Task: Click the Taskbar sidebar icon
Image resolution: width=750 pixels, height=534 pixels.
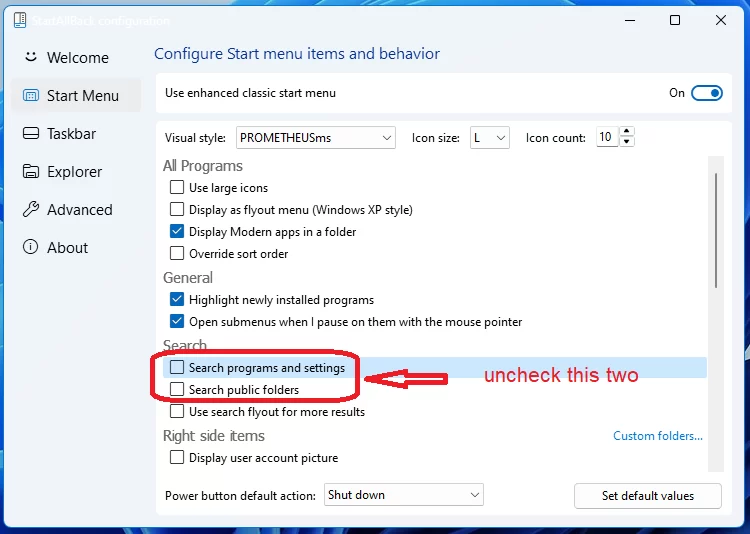Action: 31,134
